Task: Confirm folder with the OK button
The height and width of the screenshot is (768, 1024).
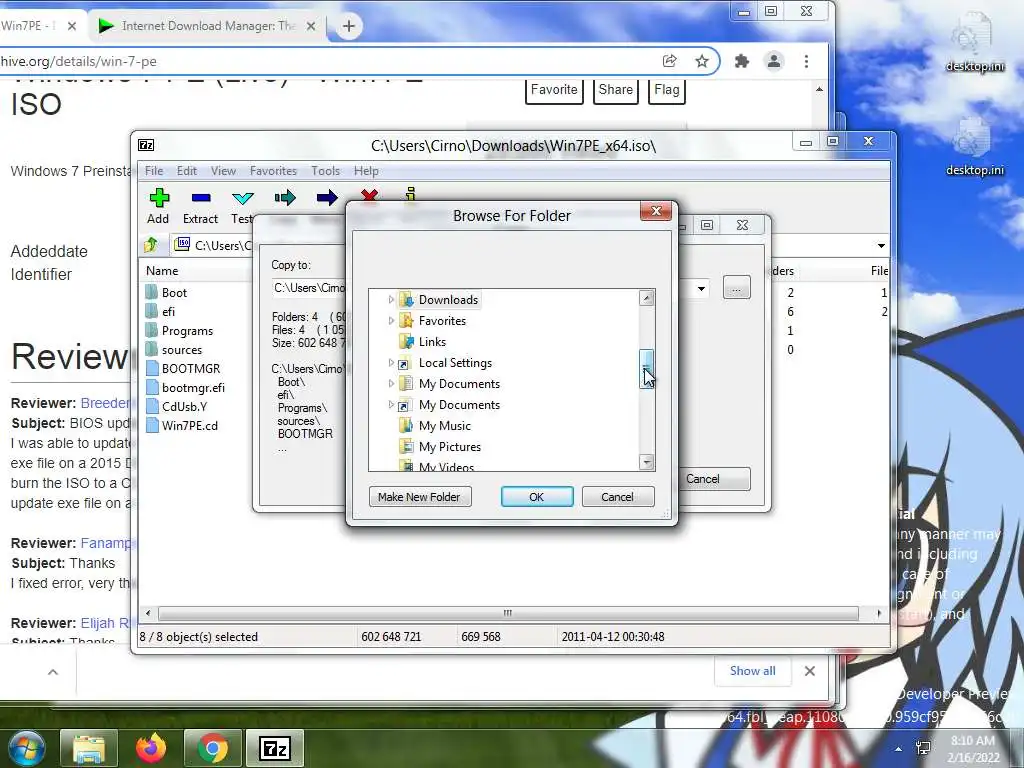Action: point(537,497)
